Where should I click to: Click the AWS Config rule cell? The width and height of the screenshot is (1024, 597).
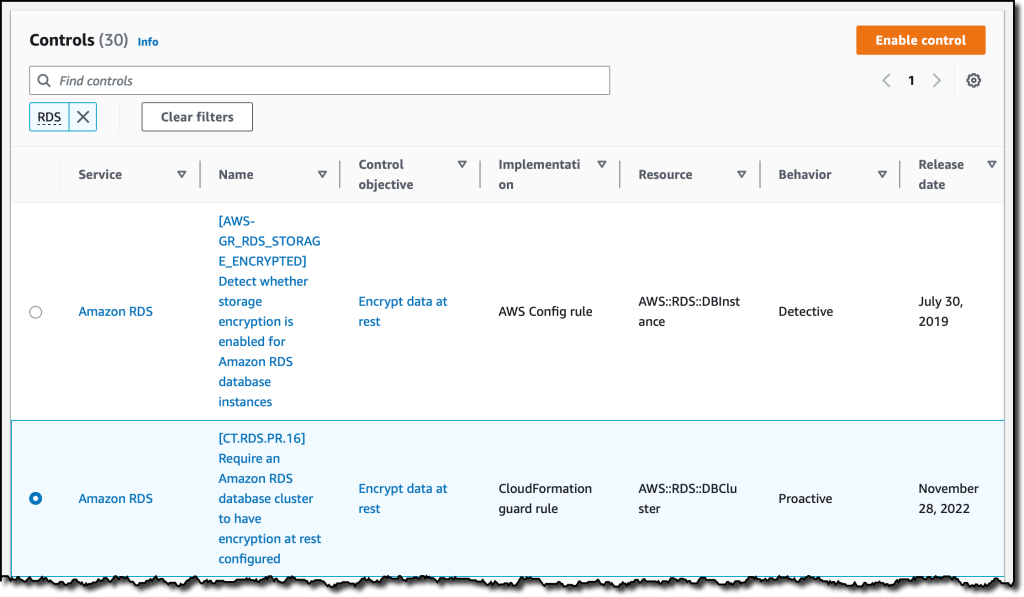[545, 312]
